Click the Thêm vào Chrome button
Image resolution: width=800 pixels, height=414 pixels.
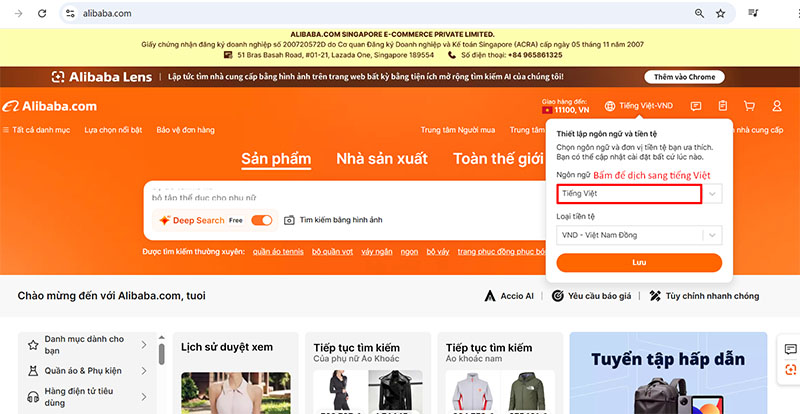point(684,76)
